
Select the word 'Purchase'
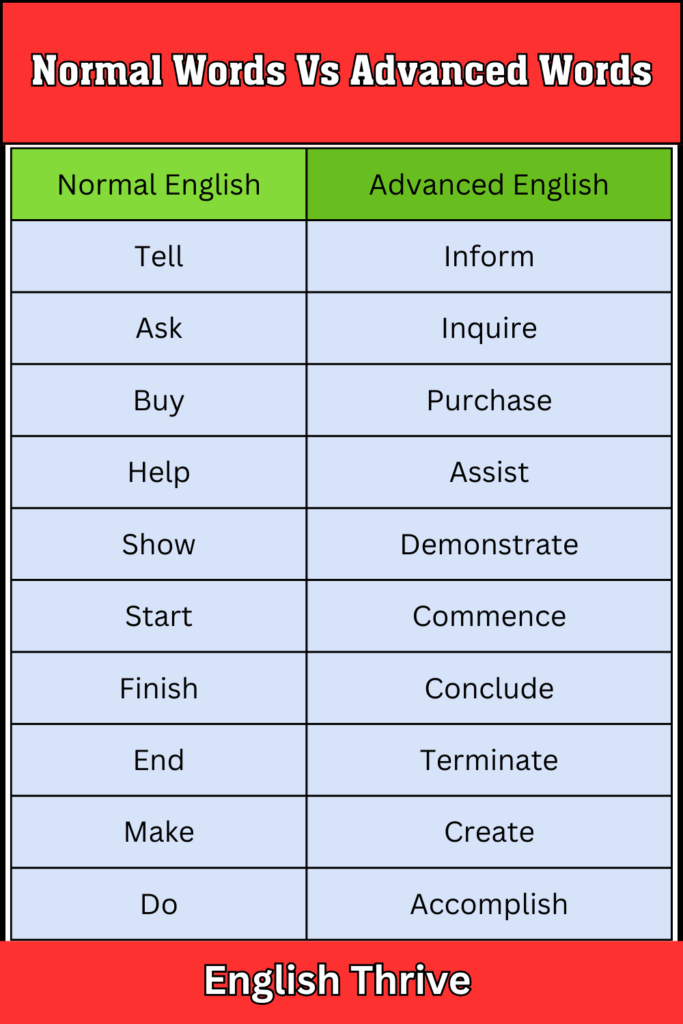[x=489, y=401]
